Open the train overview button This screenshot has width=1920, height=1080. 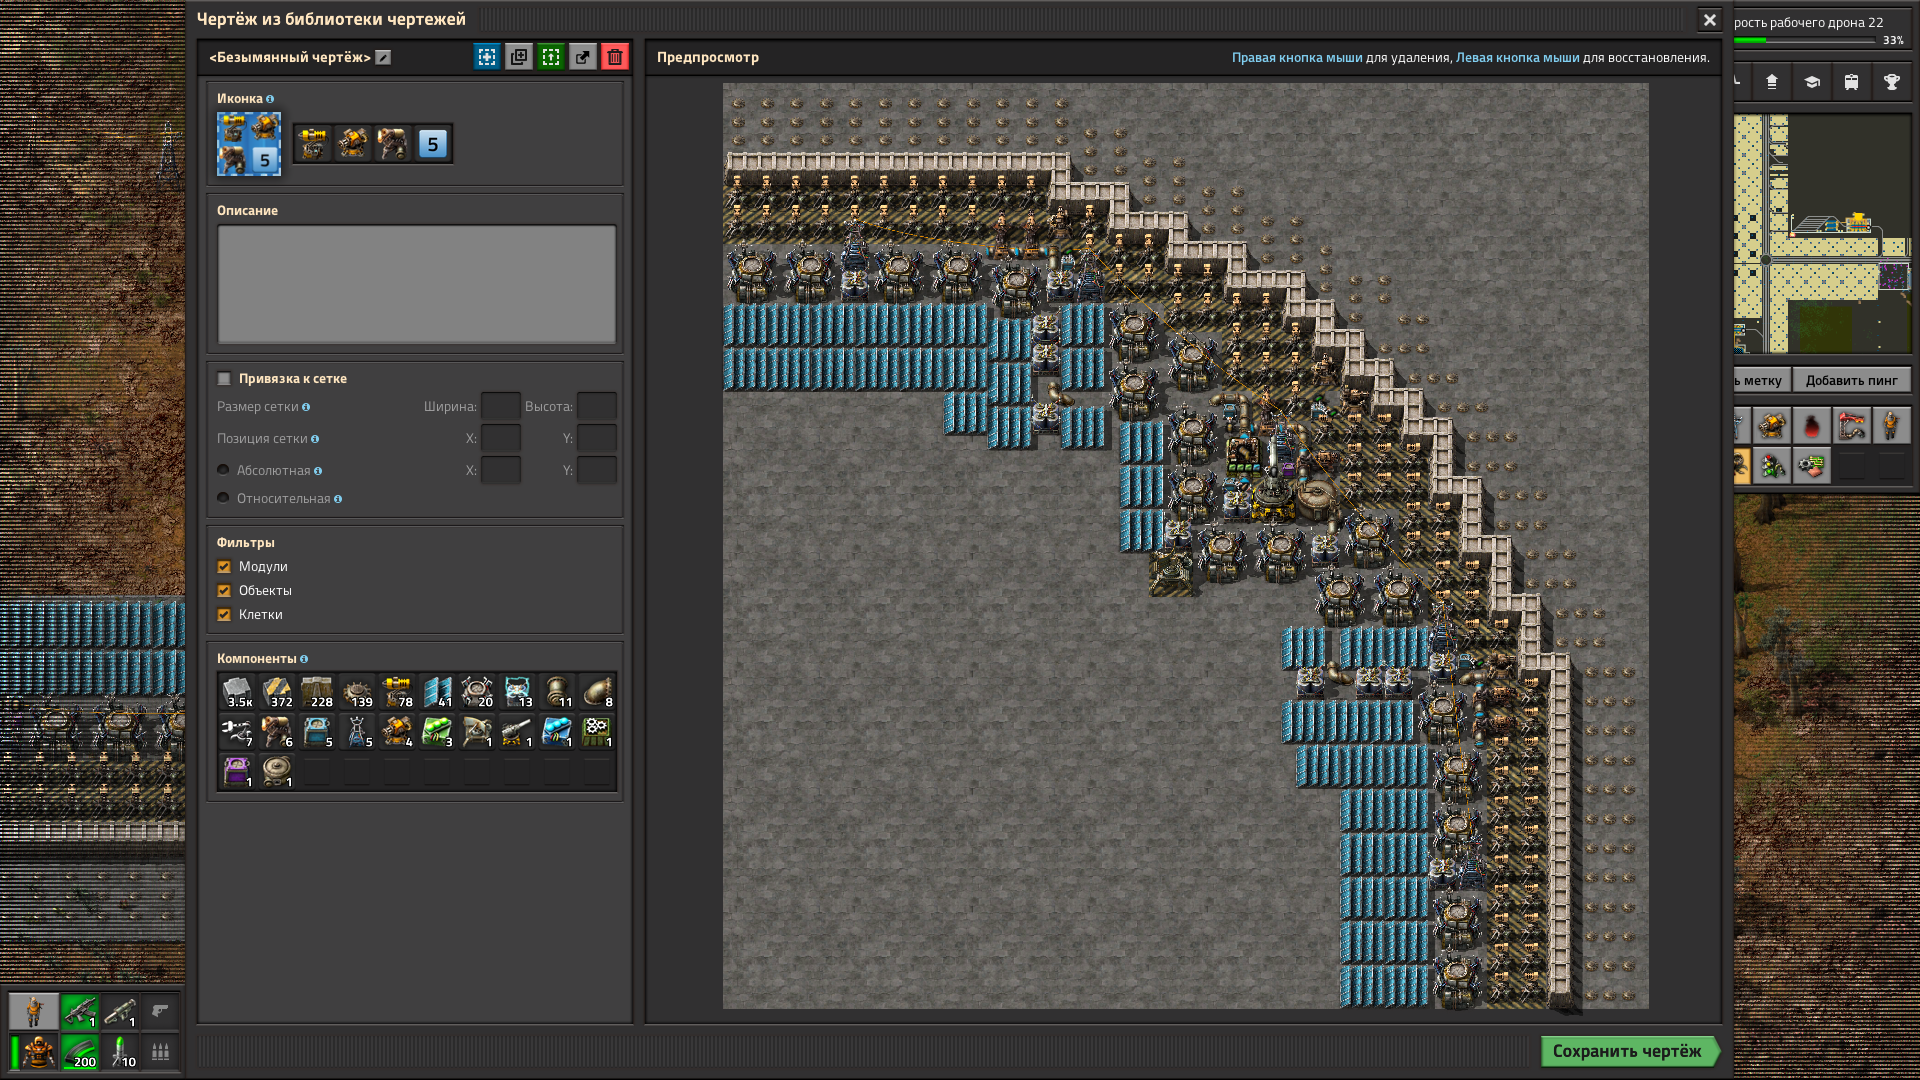pos(1851,82)
